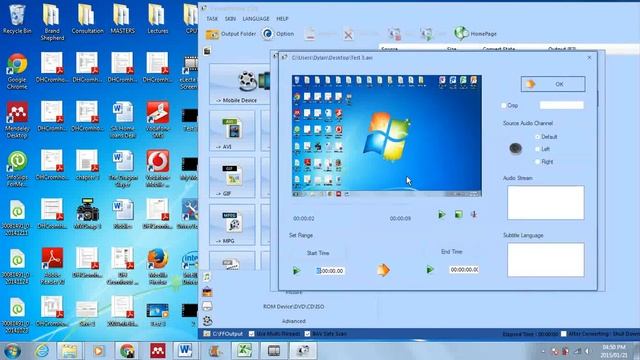Open the HELP menu
640x360 pixels.
[x=282, y=19]
